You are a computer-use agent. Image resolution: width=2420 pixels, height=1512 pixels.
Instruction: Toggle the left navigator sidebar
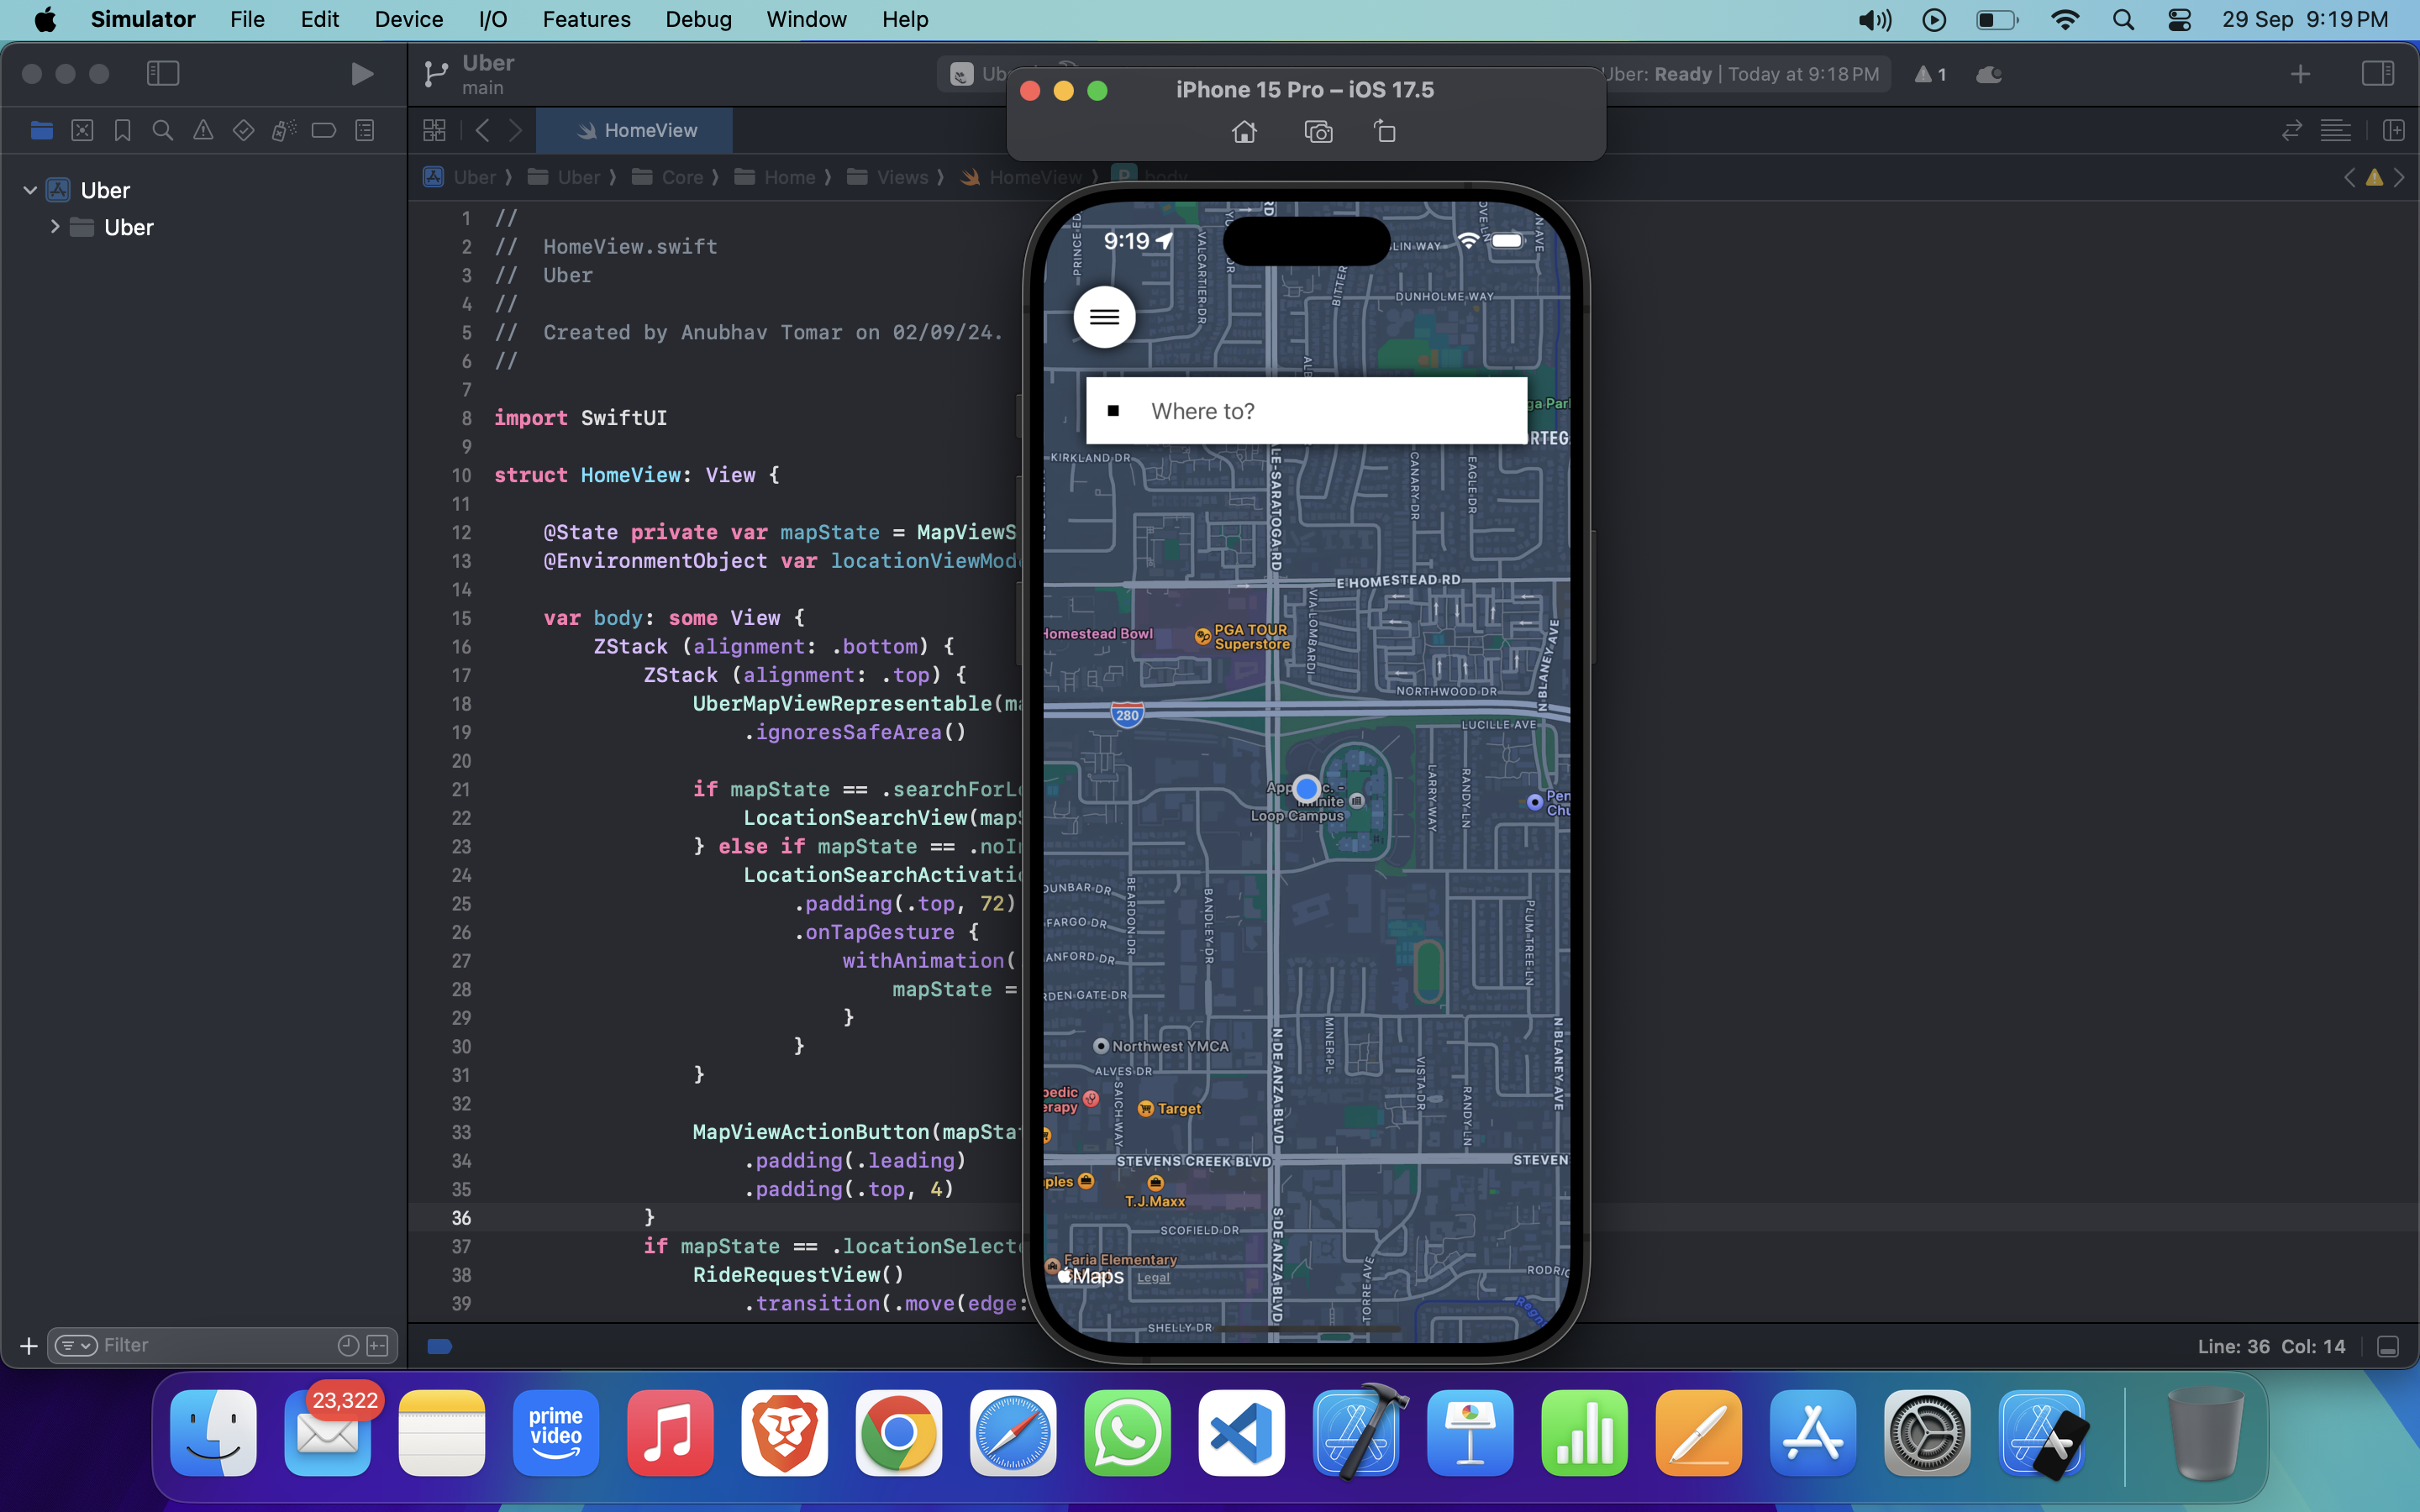(162, 74)
